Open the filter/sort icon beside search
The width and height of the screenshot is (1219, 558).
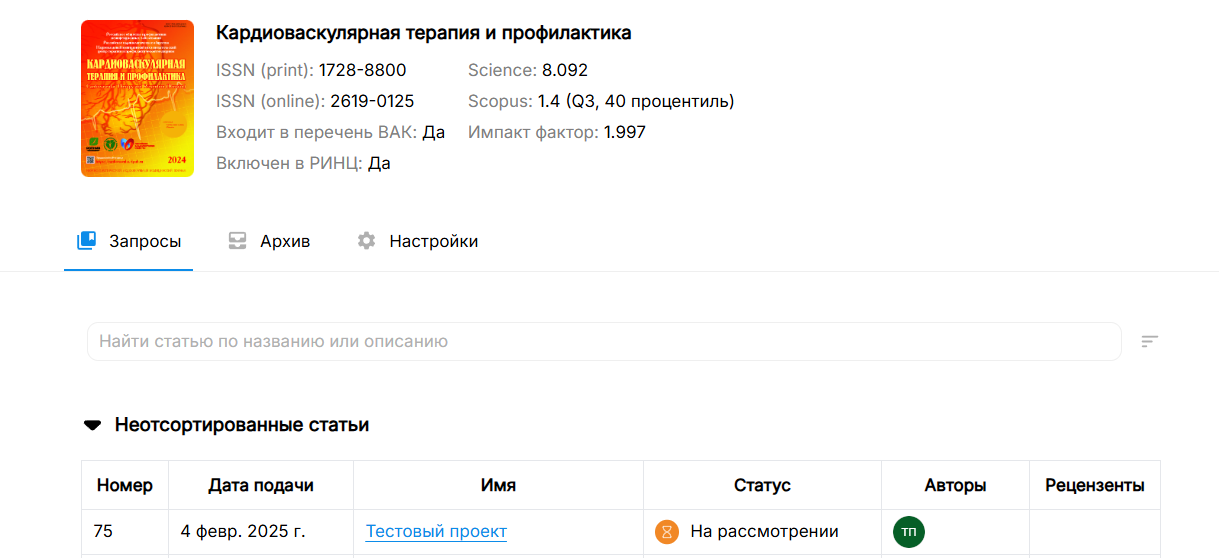tap(1150, 341)
